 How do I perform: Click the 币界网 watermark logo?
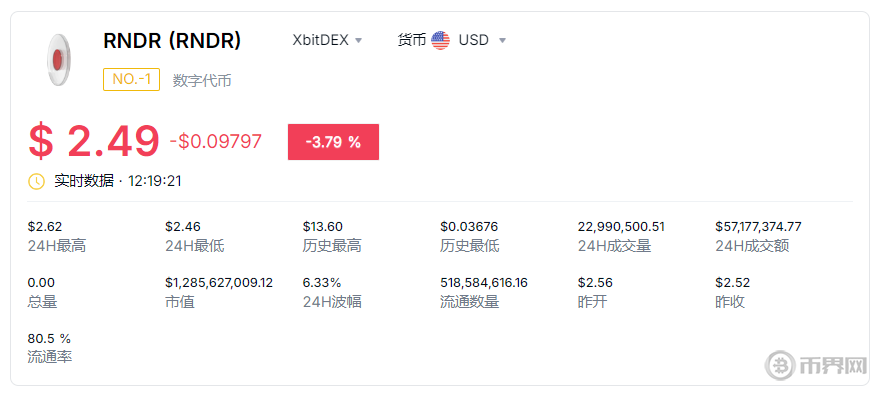click(x=816, y=366)
